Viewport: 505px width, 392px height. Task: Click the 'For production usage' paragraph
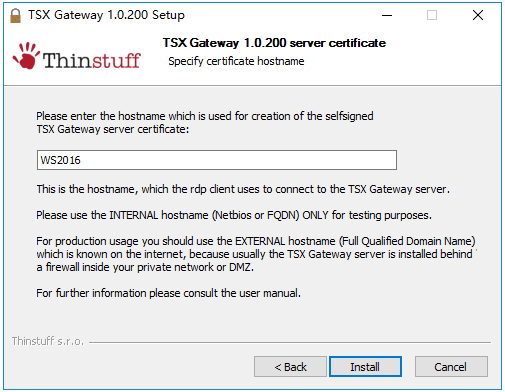[256, 254]
